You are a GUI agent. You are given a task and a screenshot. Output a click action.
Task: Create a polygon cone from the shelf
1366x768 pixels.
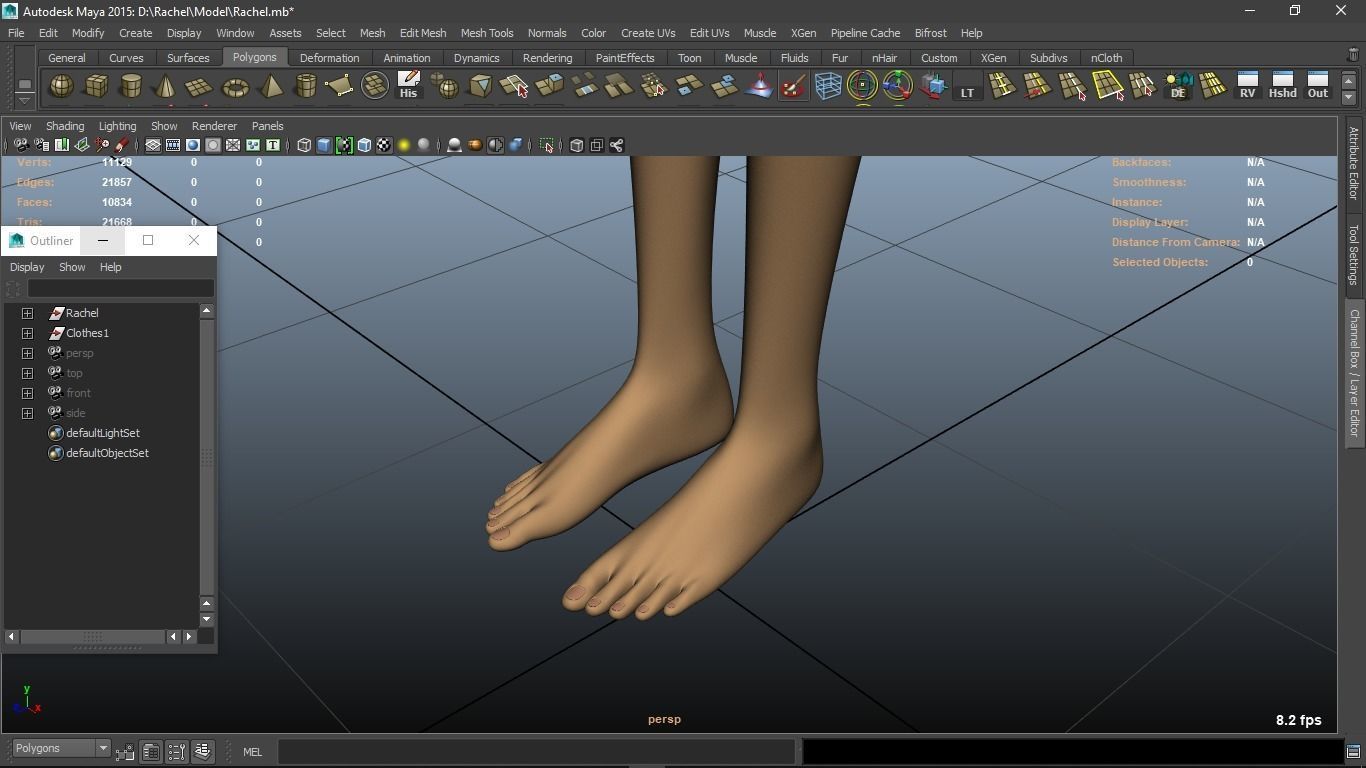[x=165, y=87]
